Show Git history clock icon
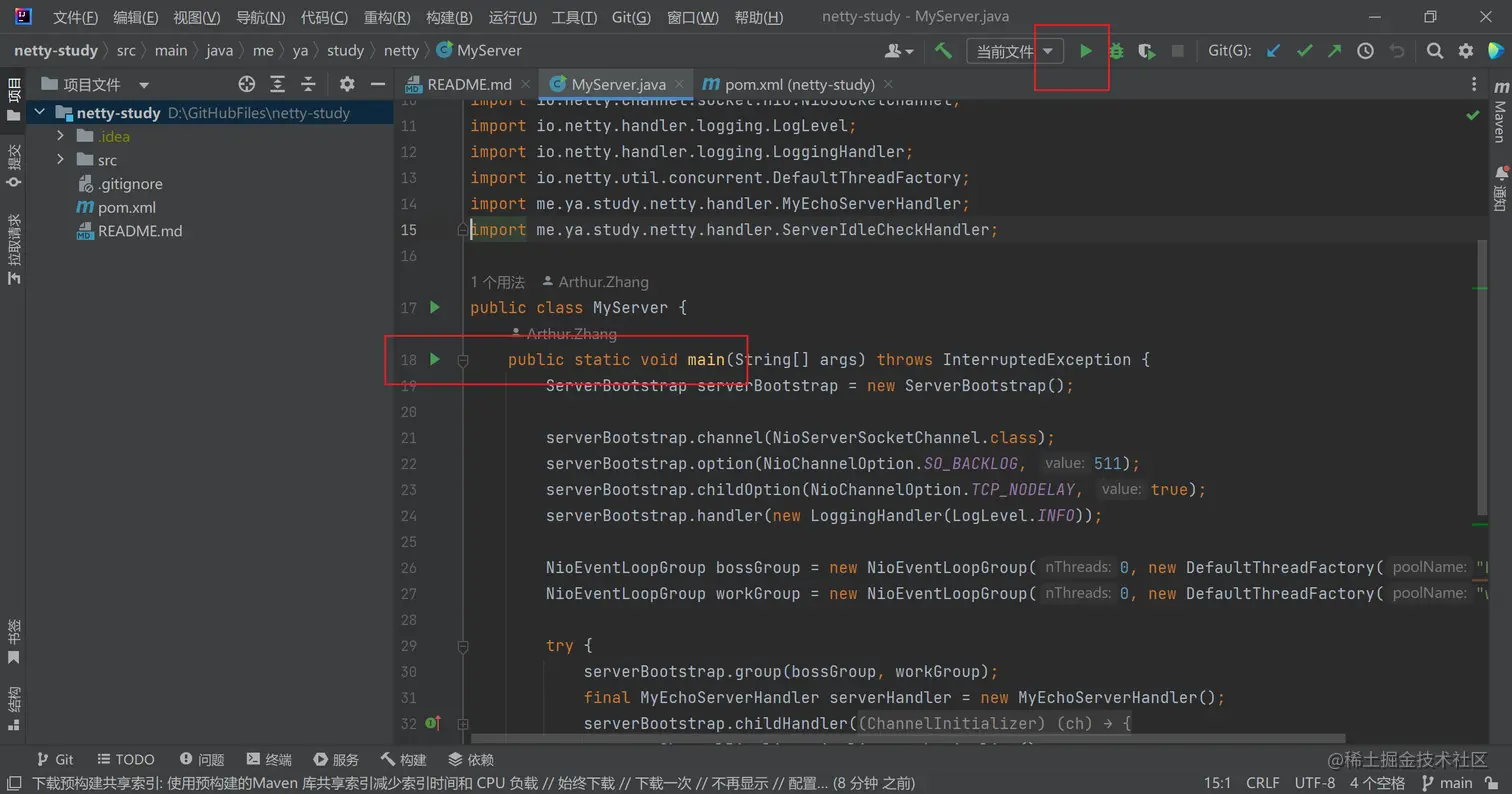Image resolution: width=1512 pixels, height=794 pixels. pyautogui.click(x=1365, y=51)
